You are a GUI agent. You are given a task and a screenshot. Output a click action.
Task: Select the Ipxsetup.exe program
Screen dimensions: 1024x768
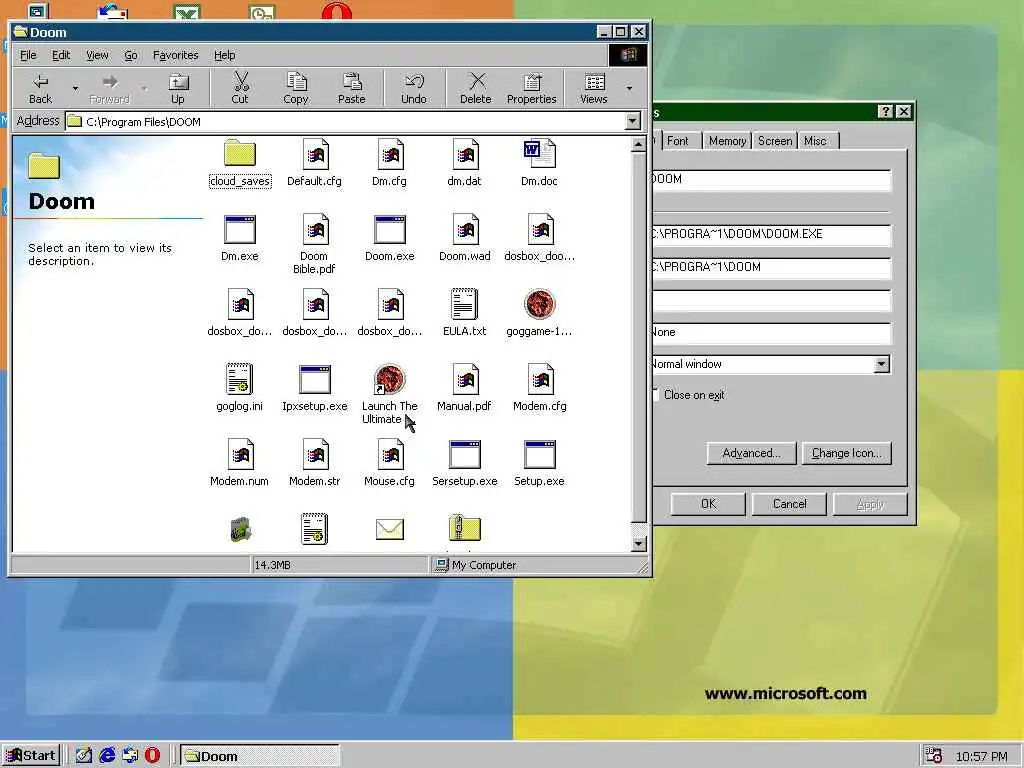coord(315,387)
